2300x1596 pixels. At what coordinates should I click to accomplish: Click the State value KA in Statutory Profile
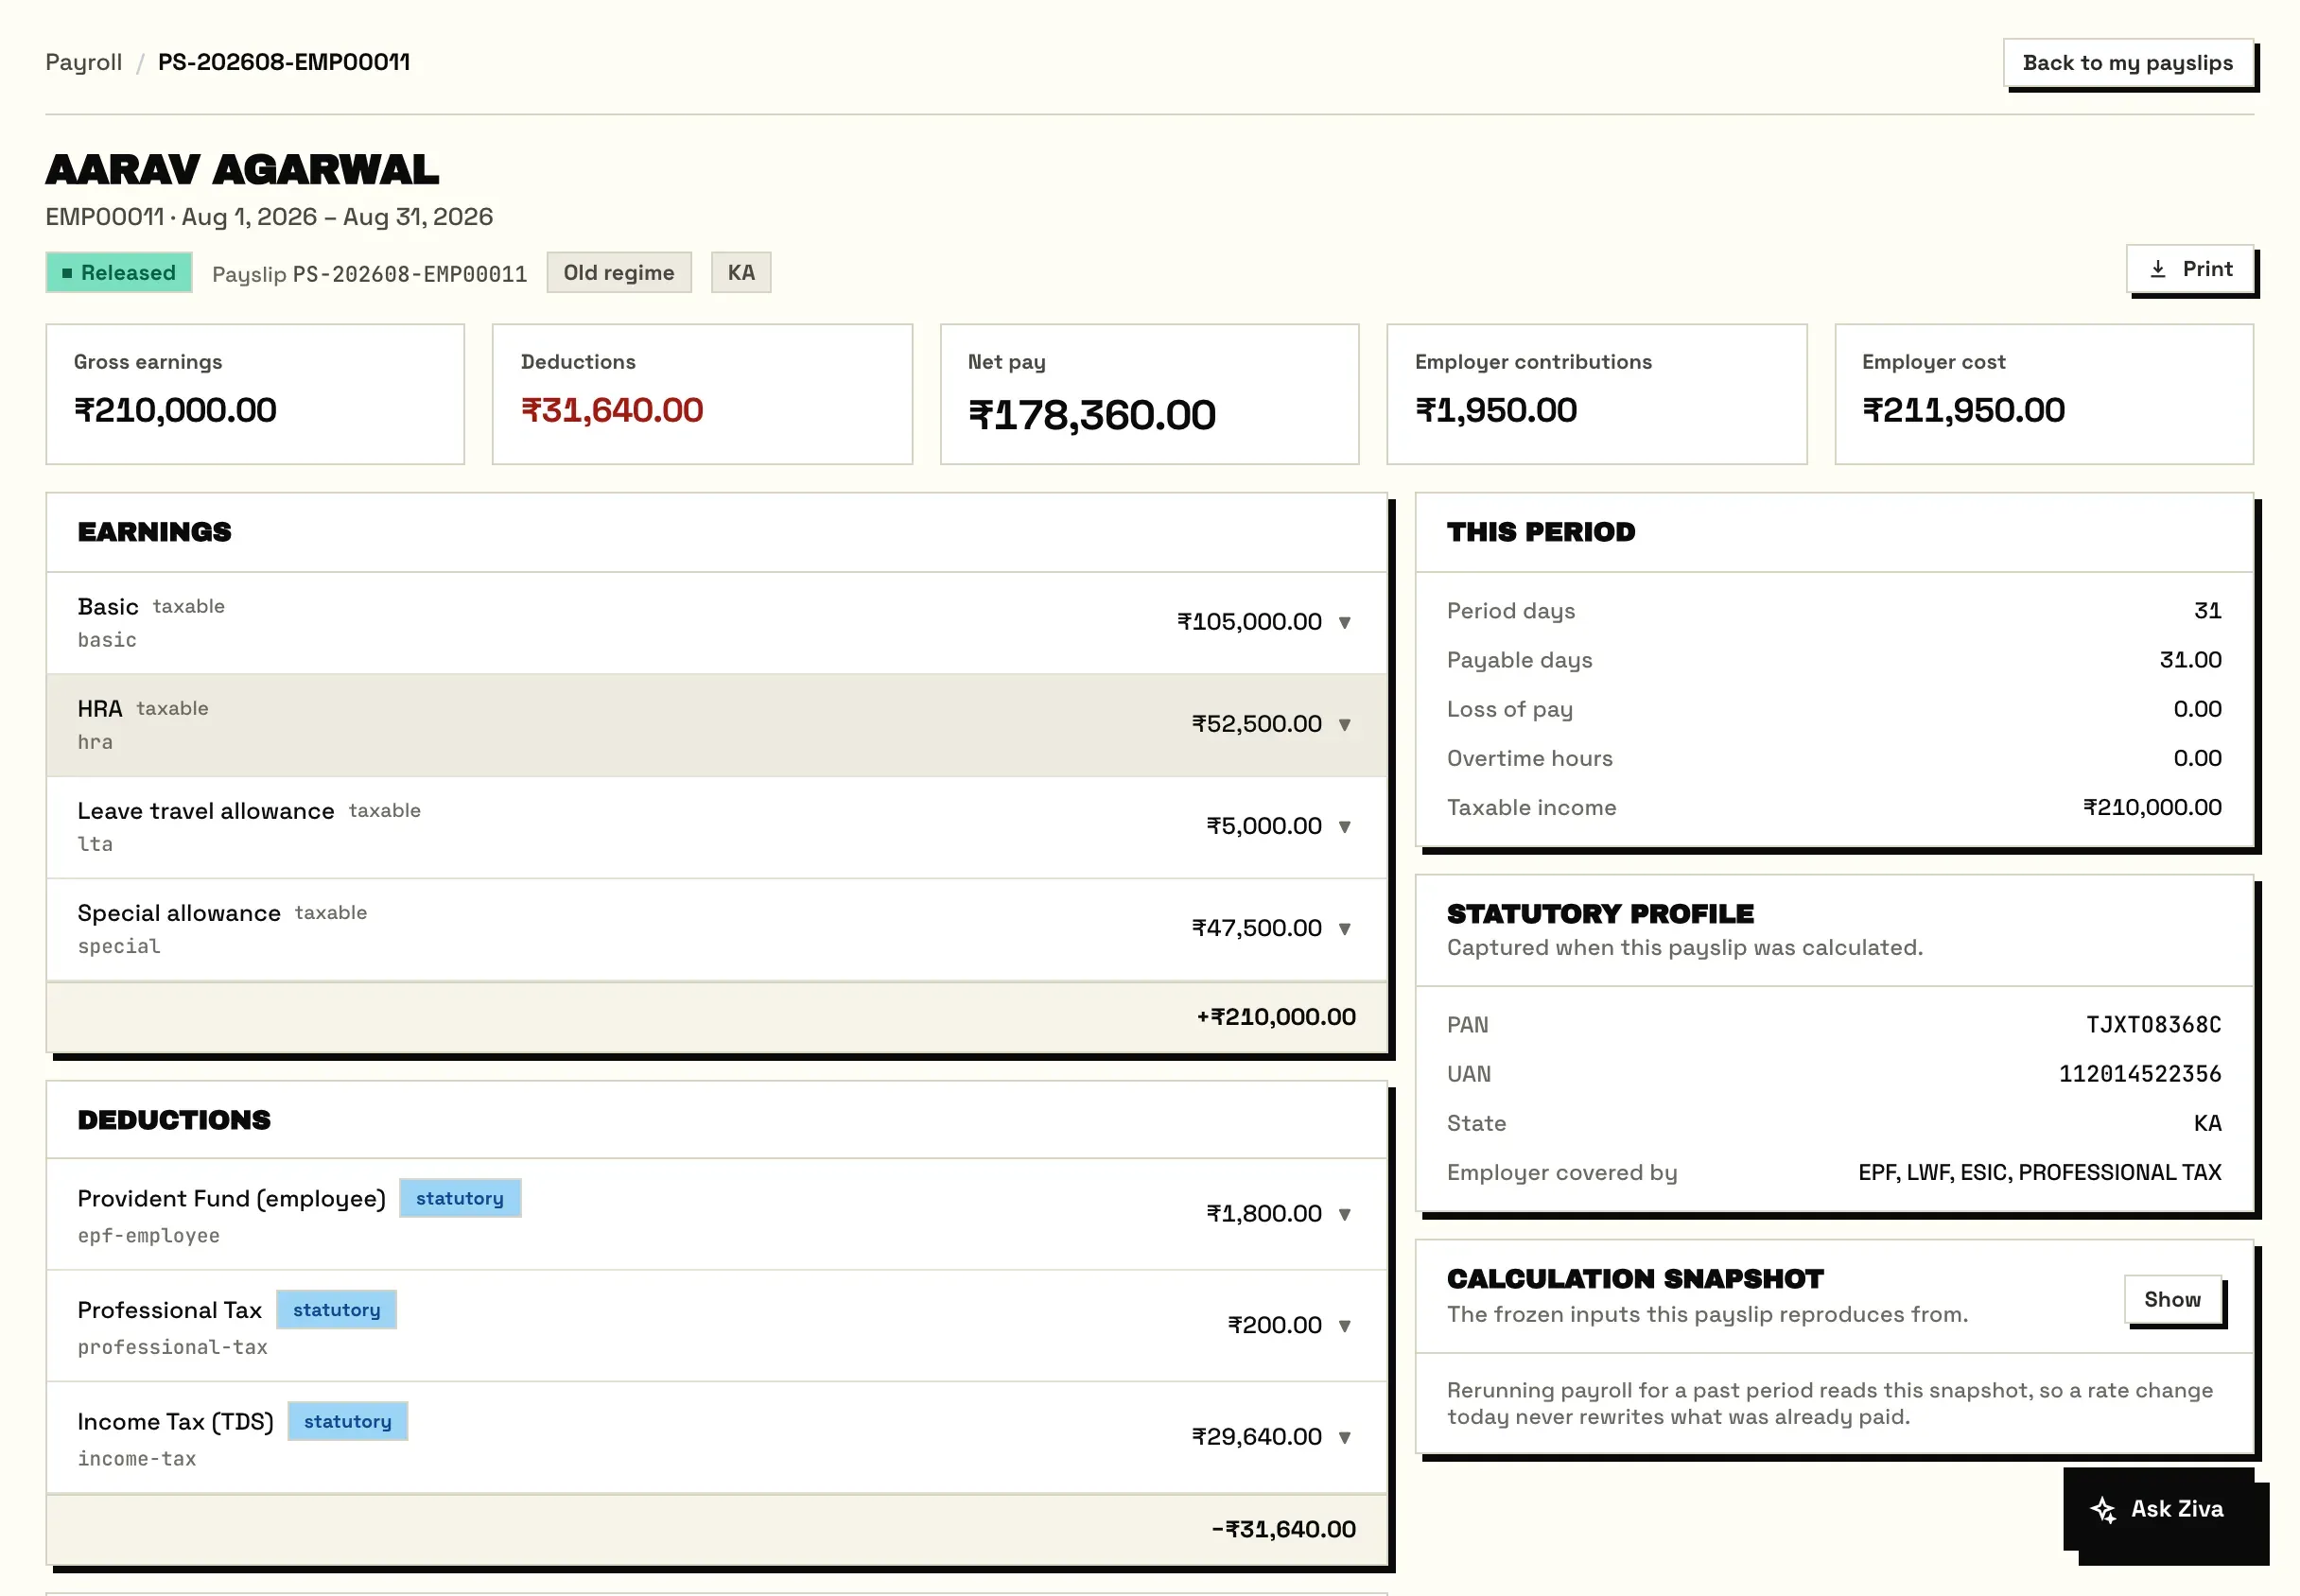(x=2208, y=1123)
